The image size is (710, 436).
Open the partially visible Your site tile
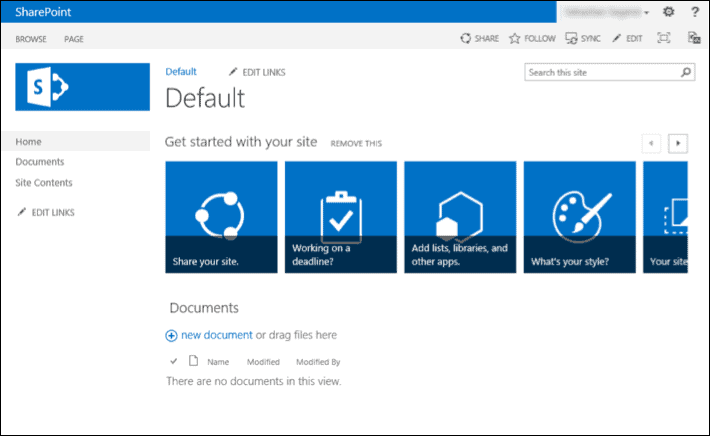coord(666,217)
